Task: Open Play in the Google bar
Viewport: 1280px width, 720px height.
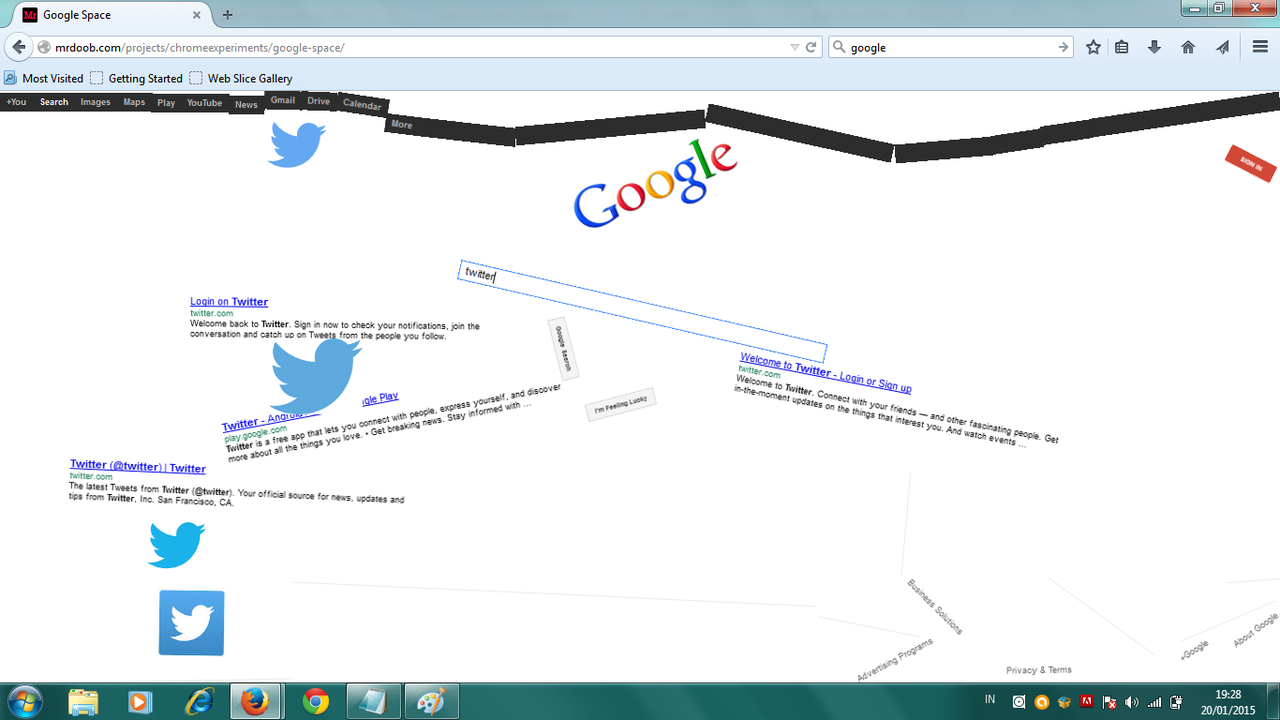Action: [x=166, y=103]
